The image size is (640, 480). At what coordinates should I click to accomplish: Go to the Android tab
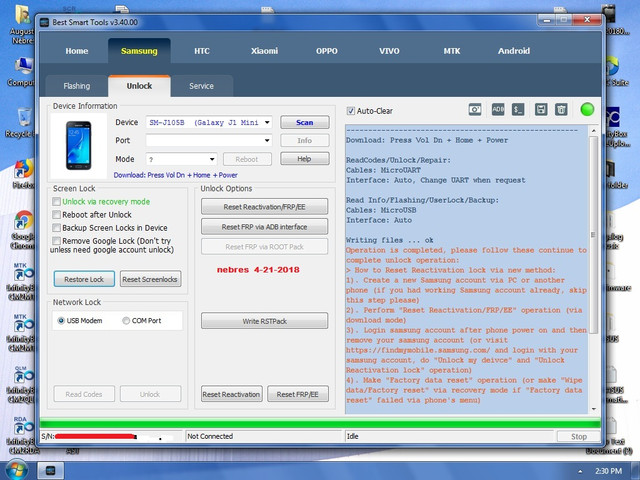click(514, 51)
